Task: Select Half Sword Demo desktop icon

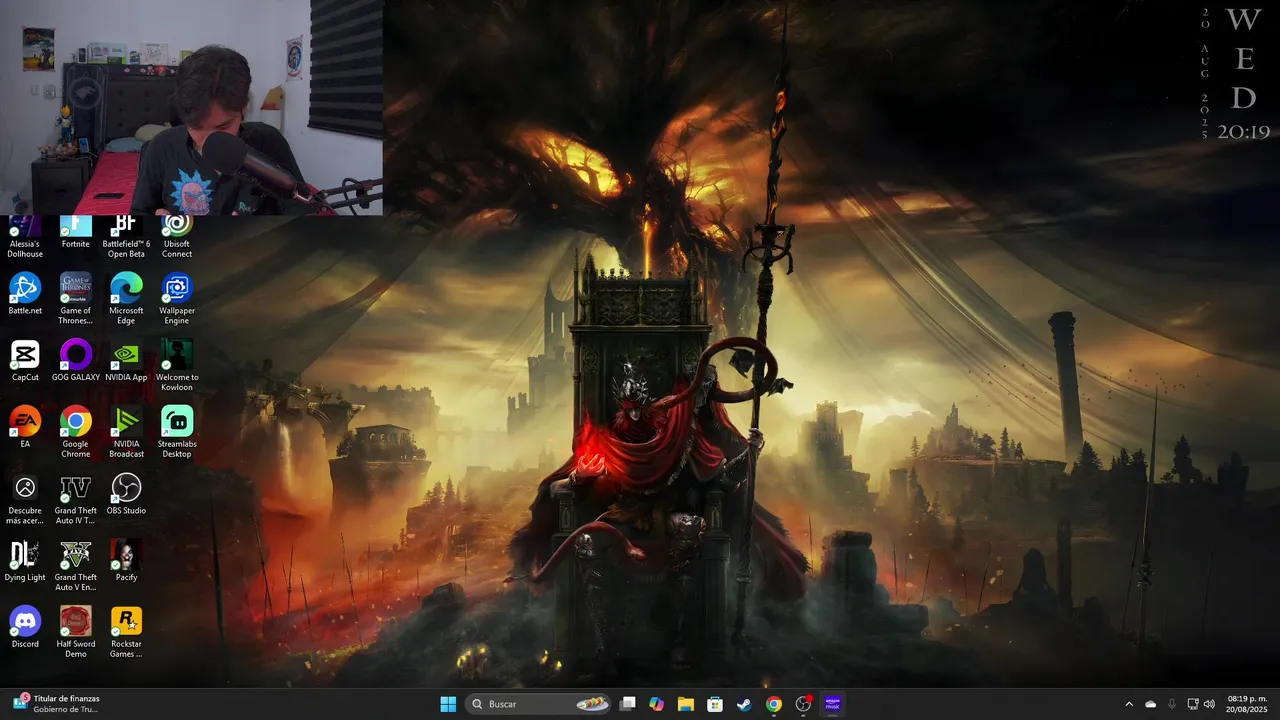Action: coord(76,633)
